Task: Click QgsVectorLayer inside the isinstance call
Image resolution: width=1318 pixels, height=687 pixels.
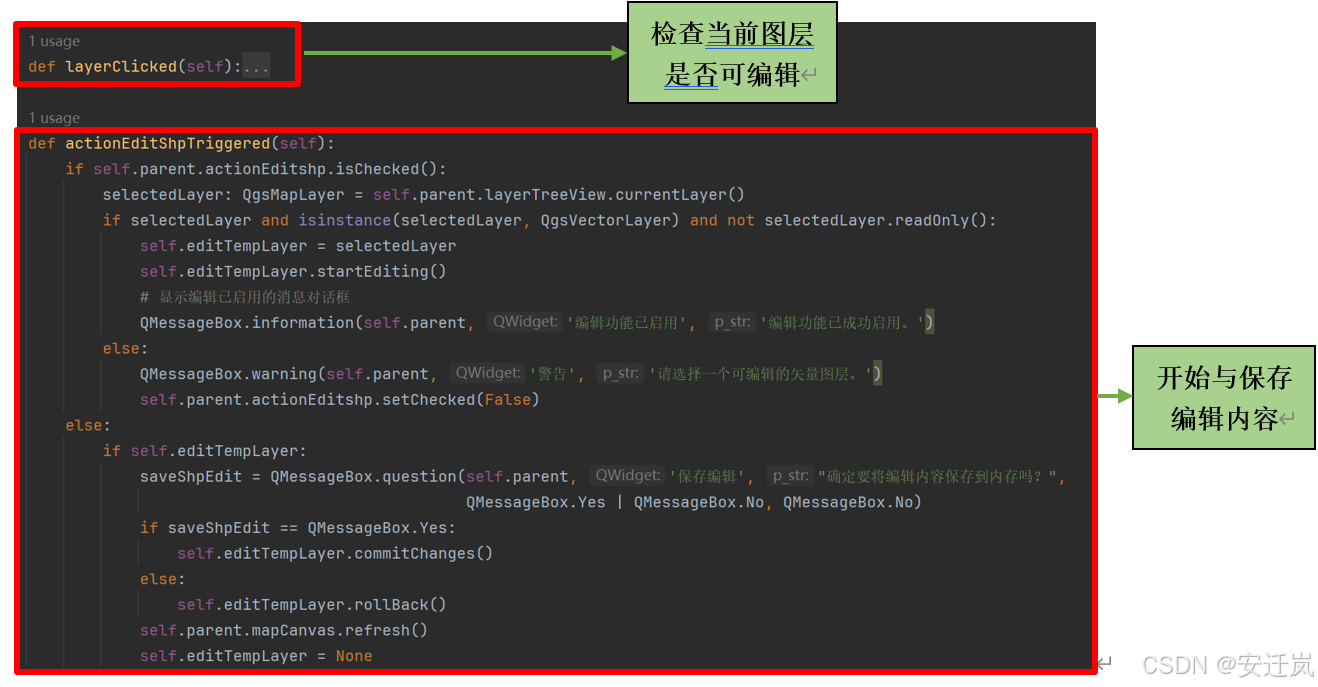Action: (x=610, y=220)
